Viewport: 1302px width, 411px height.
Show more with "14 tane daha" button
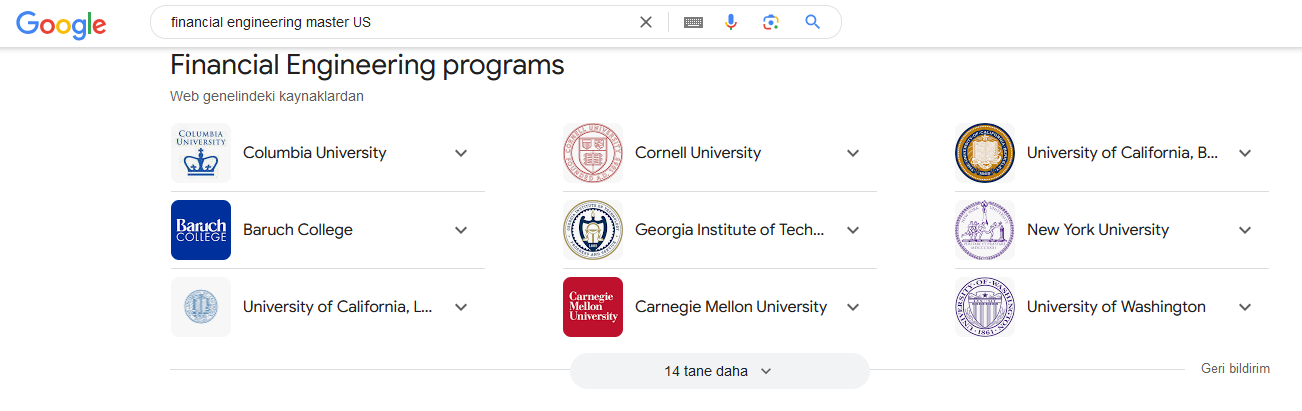(x=719, y=371)
